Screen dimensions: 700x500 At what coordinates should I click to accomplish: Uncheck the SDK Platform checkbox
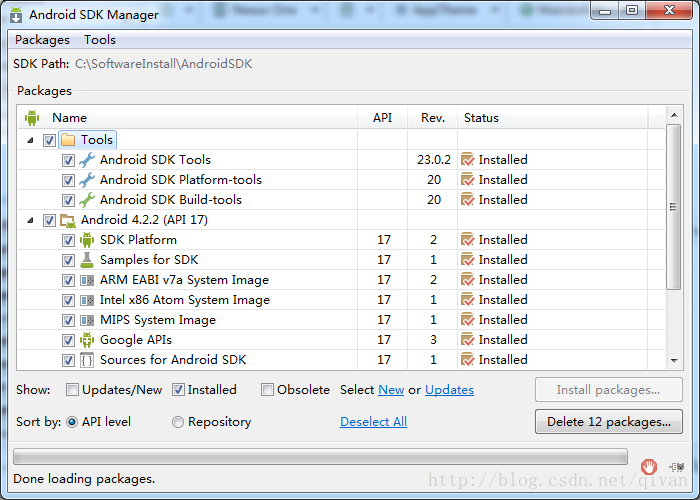coord(68,241)
